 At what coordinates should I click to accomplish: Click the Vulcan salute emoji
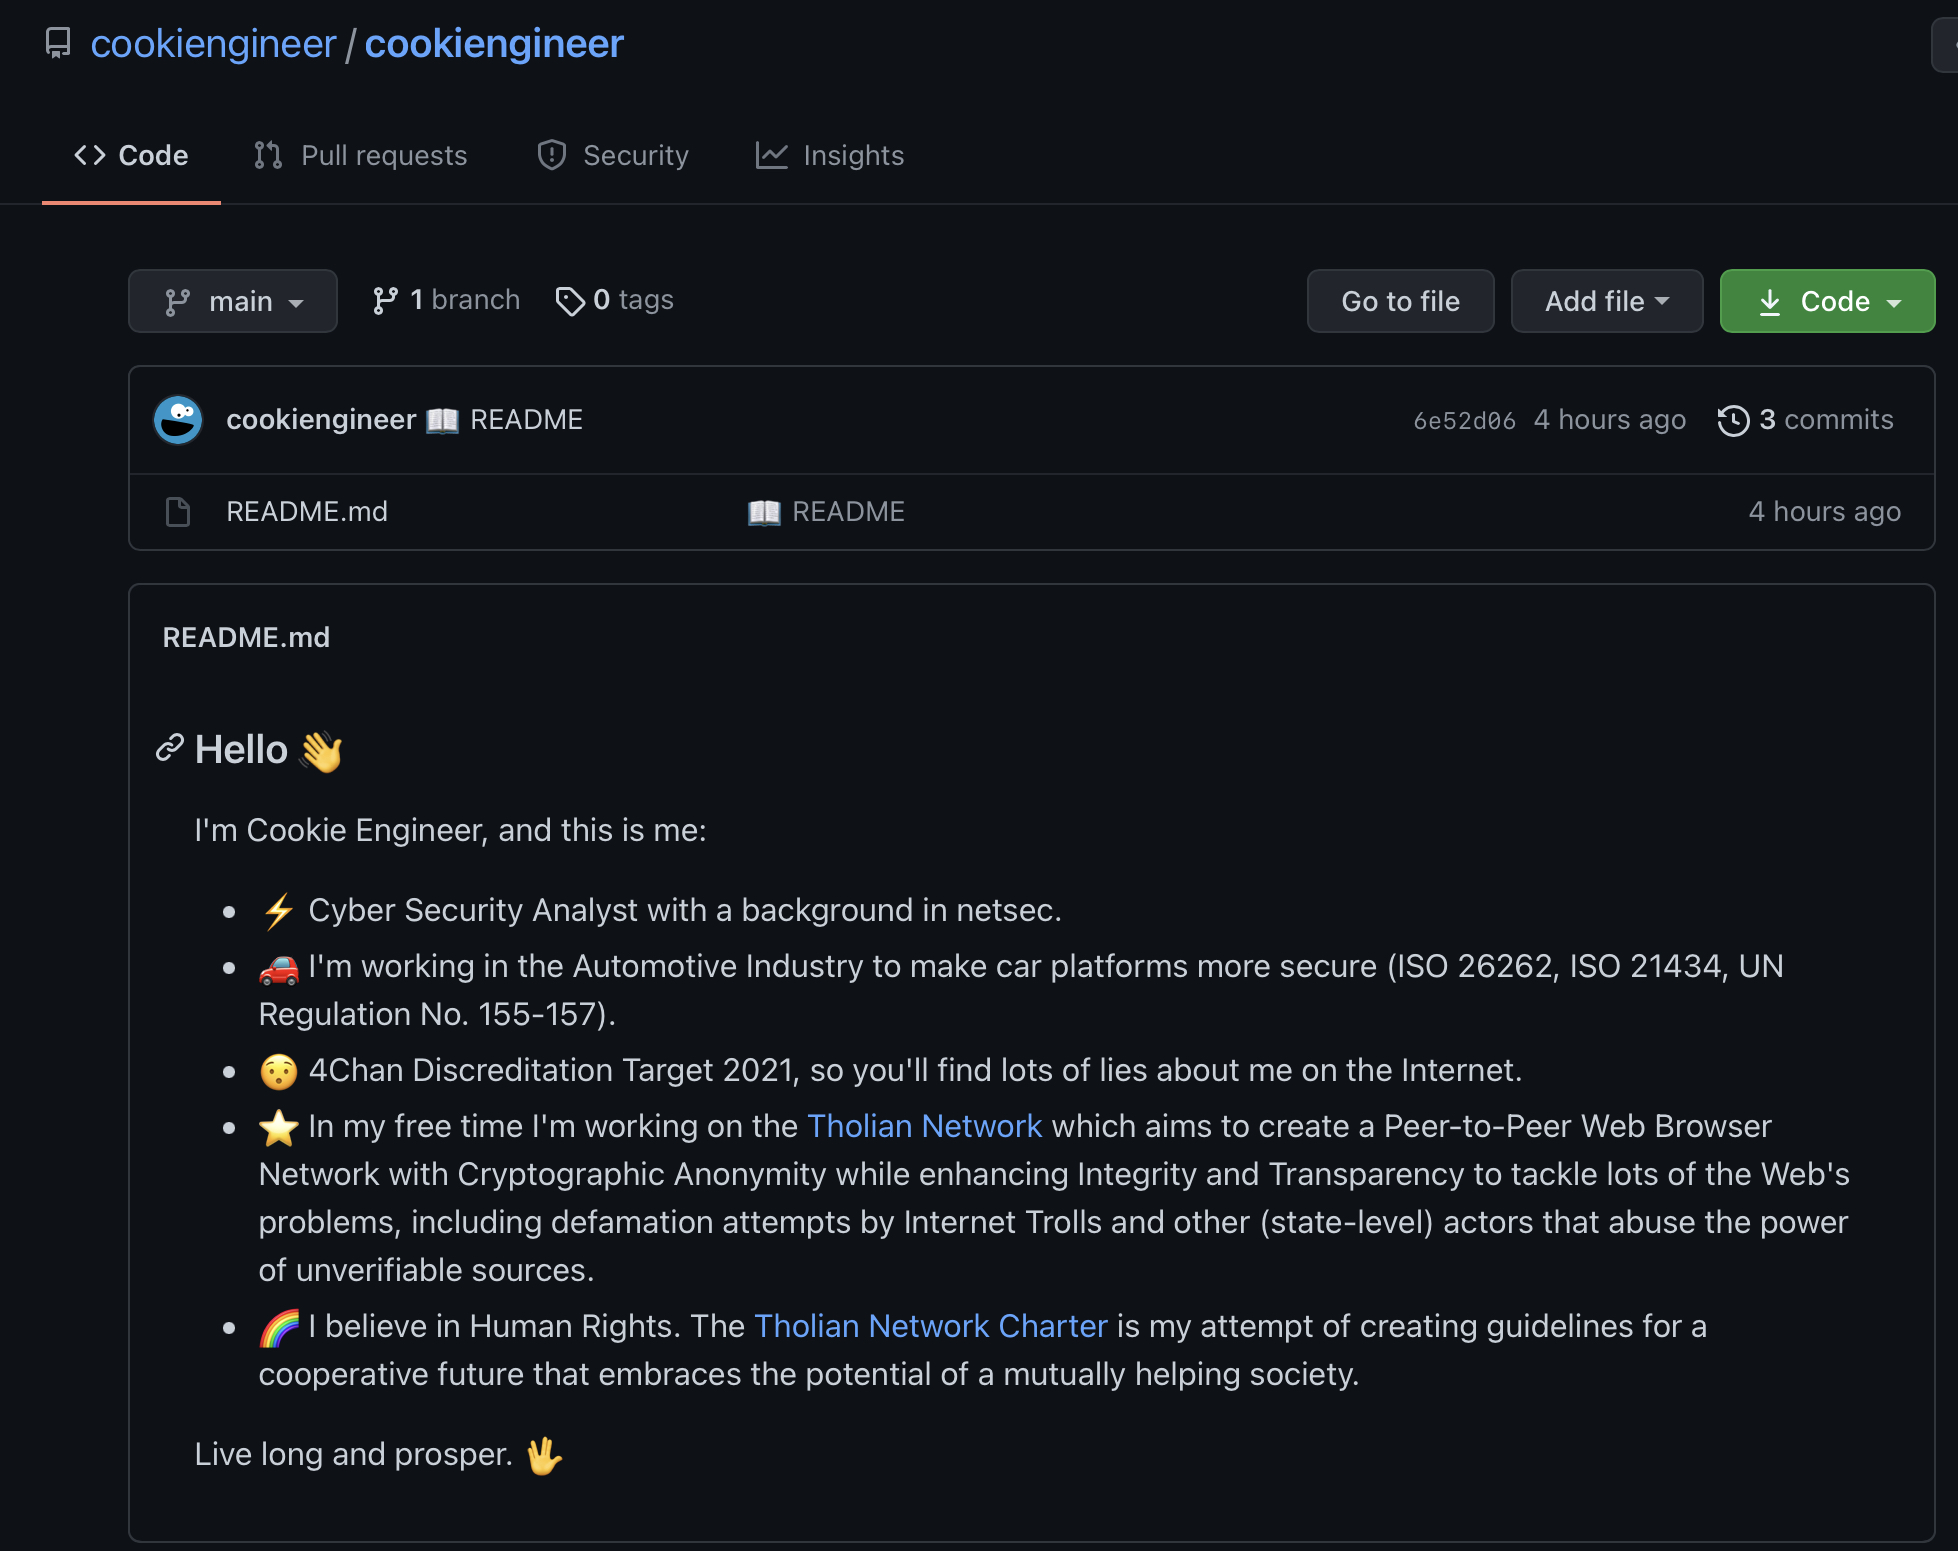544,1455
